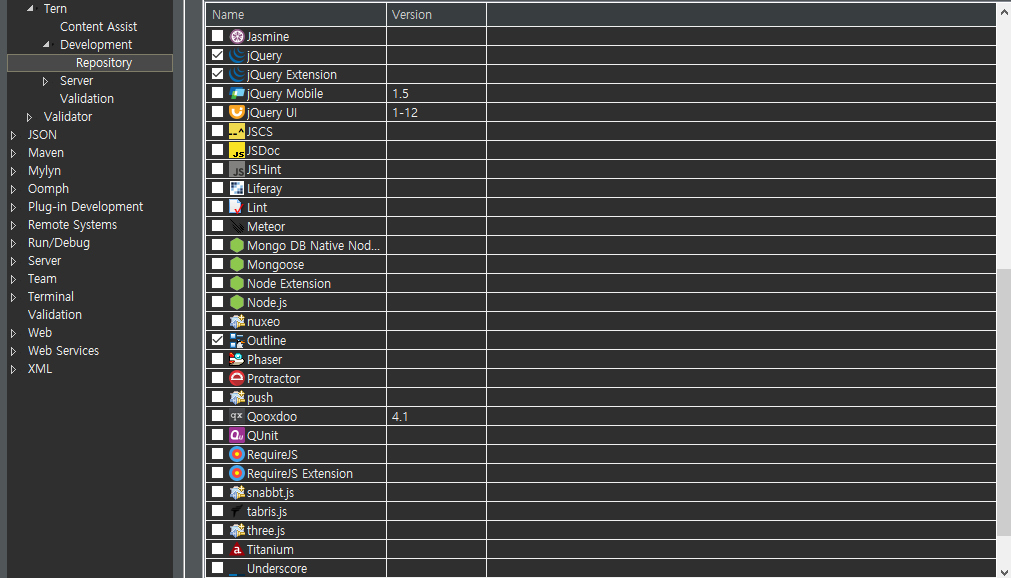This screenshot has width=1011, height=578.
Task: Click the Jasmine module icon
Action: click(x=237, y=36)
